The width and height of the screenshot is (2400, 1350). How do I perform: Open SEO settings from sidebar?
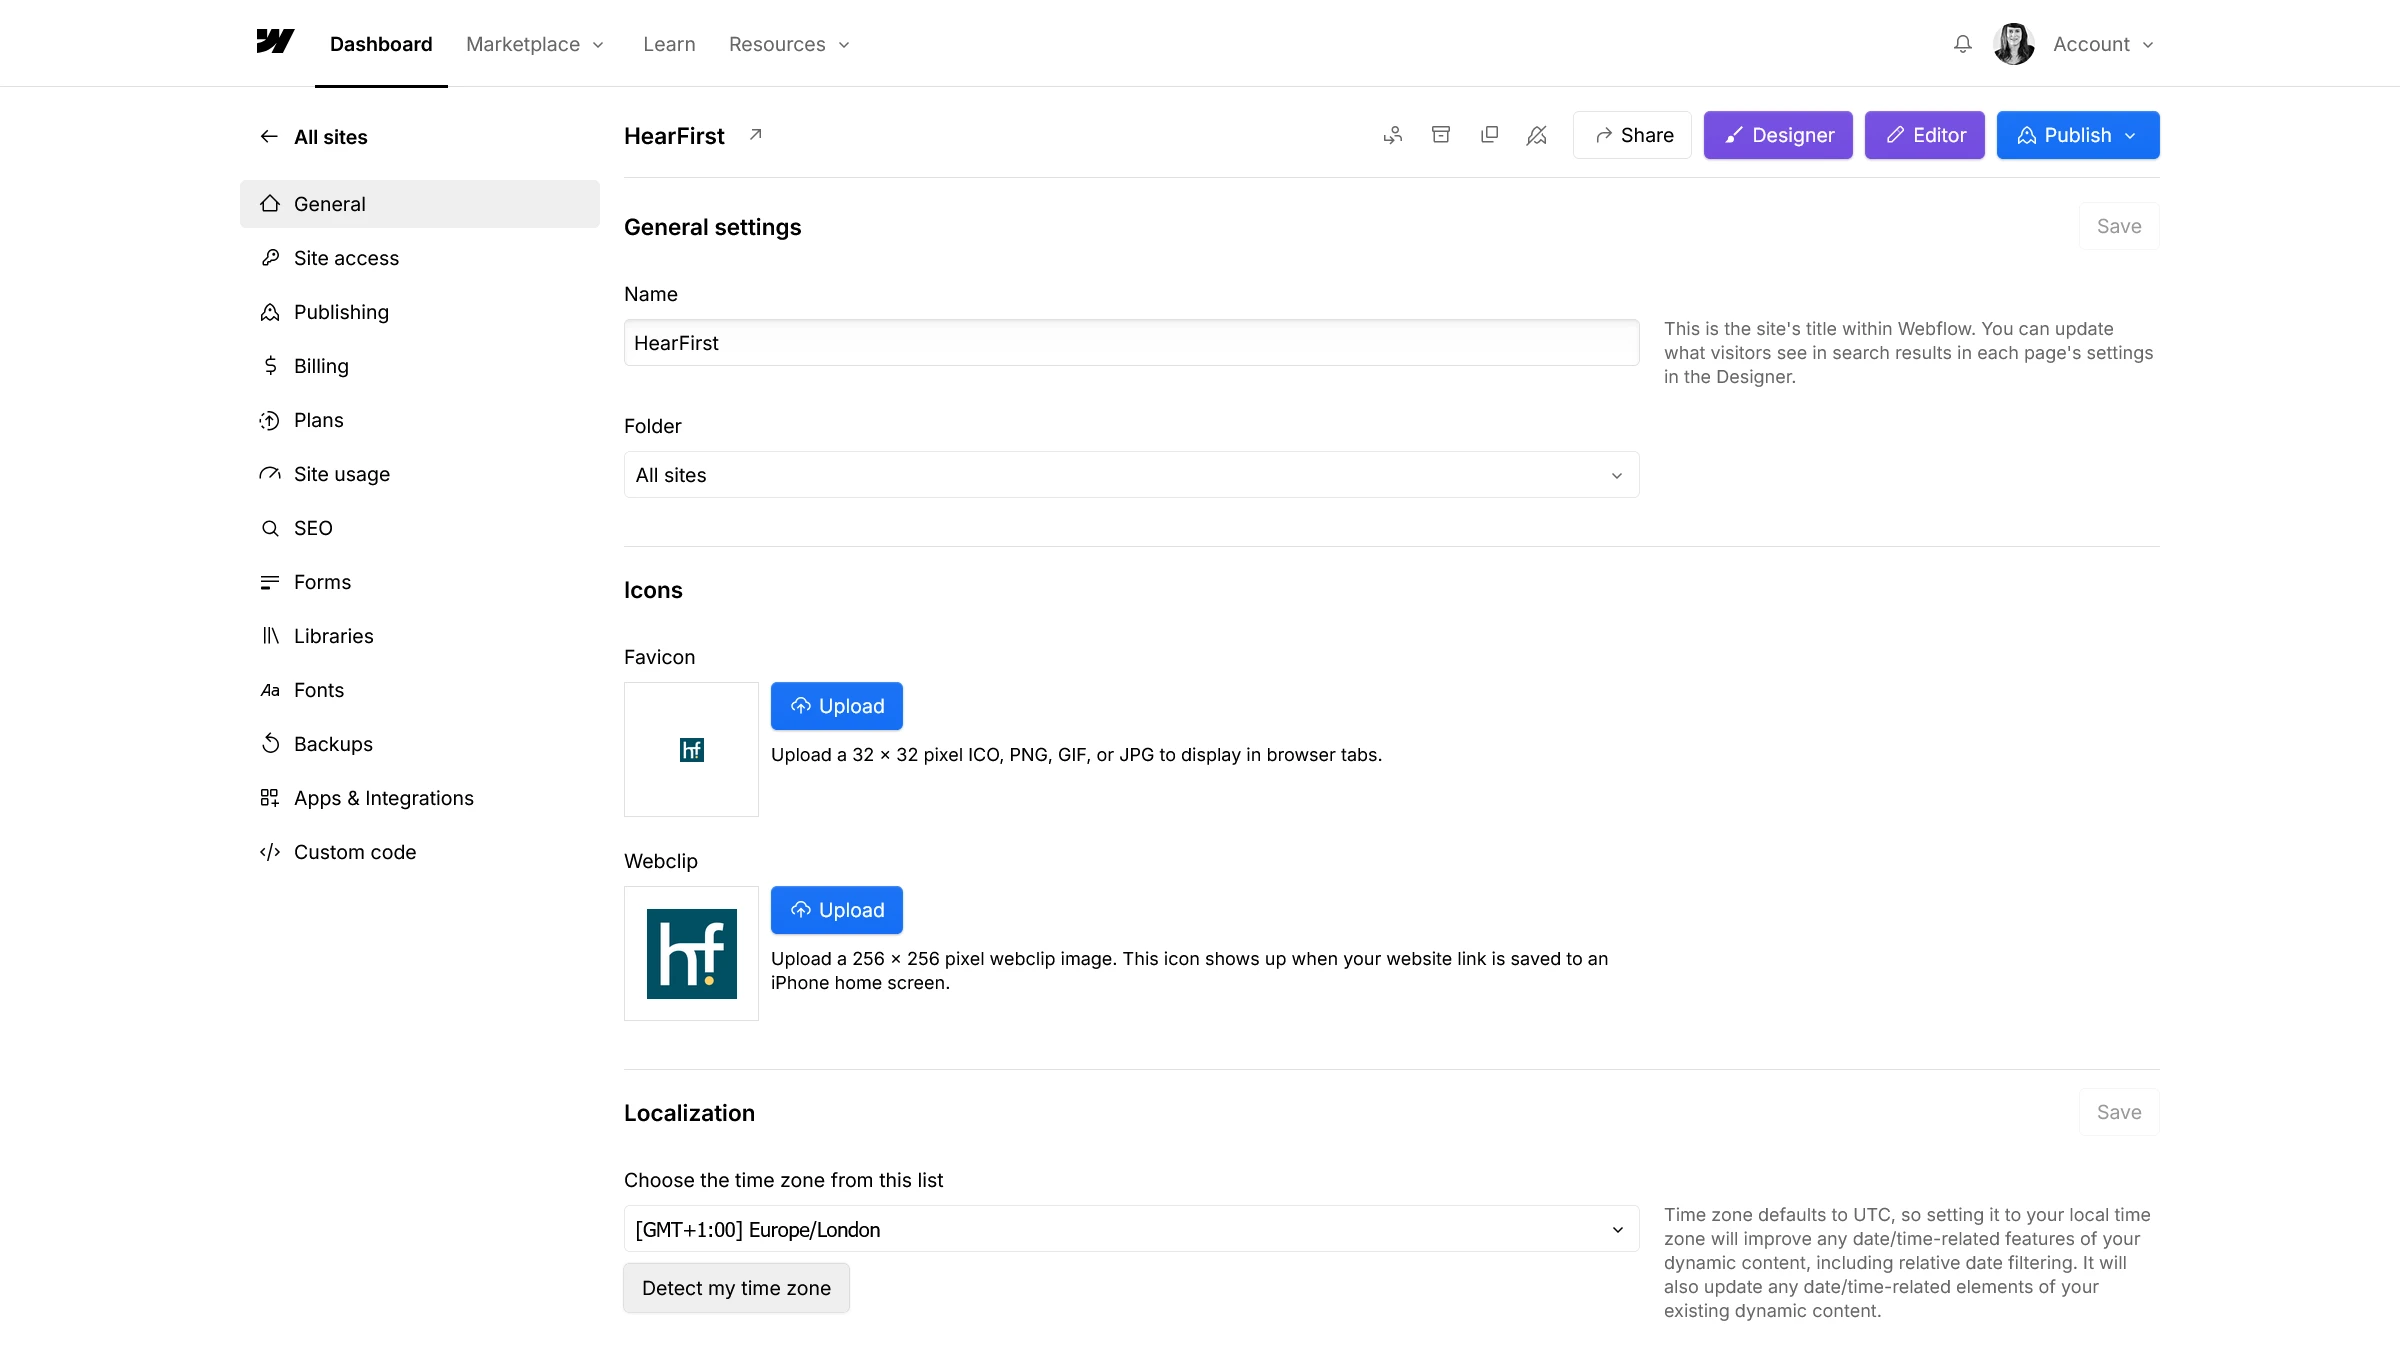click(x=313, y=528)
